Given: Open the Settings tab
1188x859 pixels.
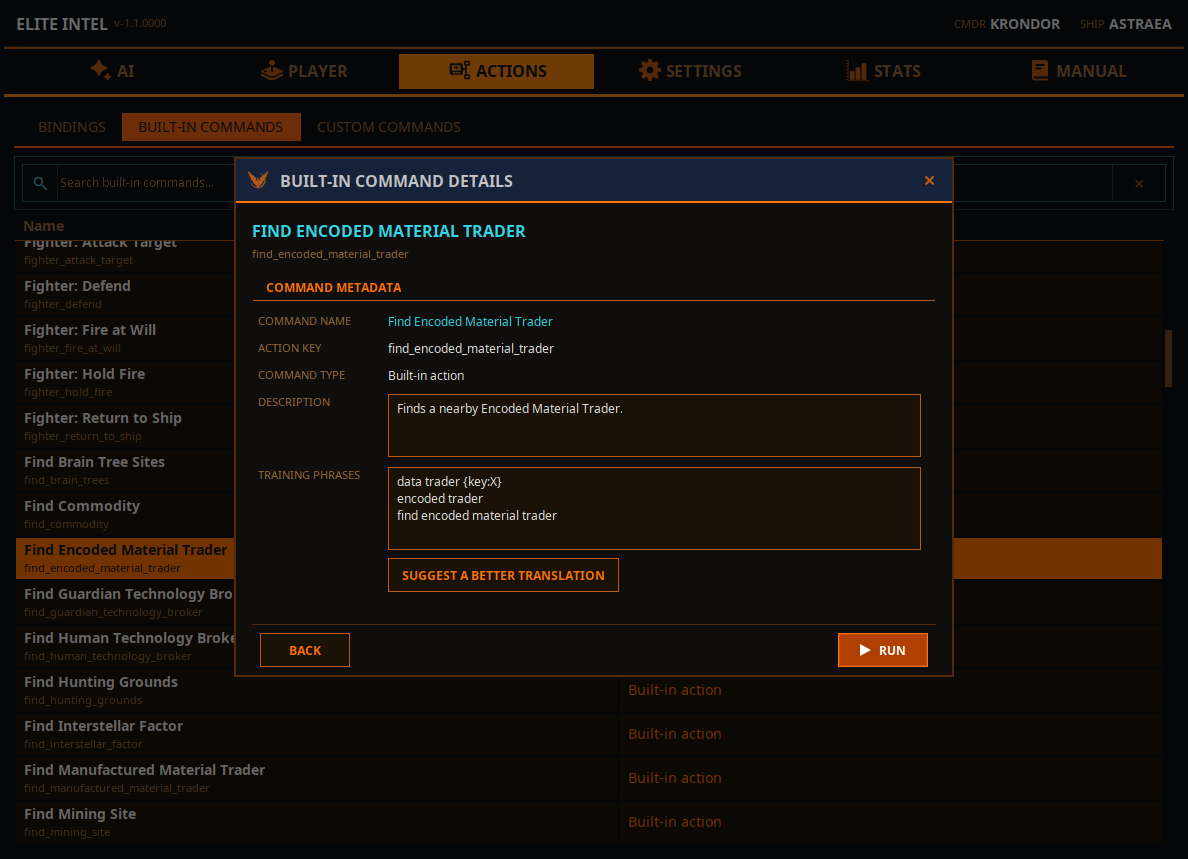Looking at the screenshot, I should (689, 71).
